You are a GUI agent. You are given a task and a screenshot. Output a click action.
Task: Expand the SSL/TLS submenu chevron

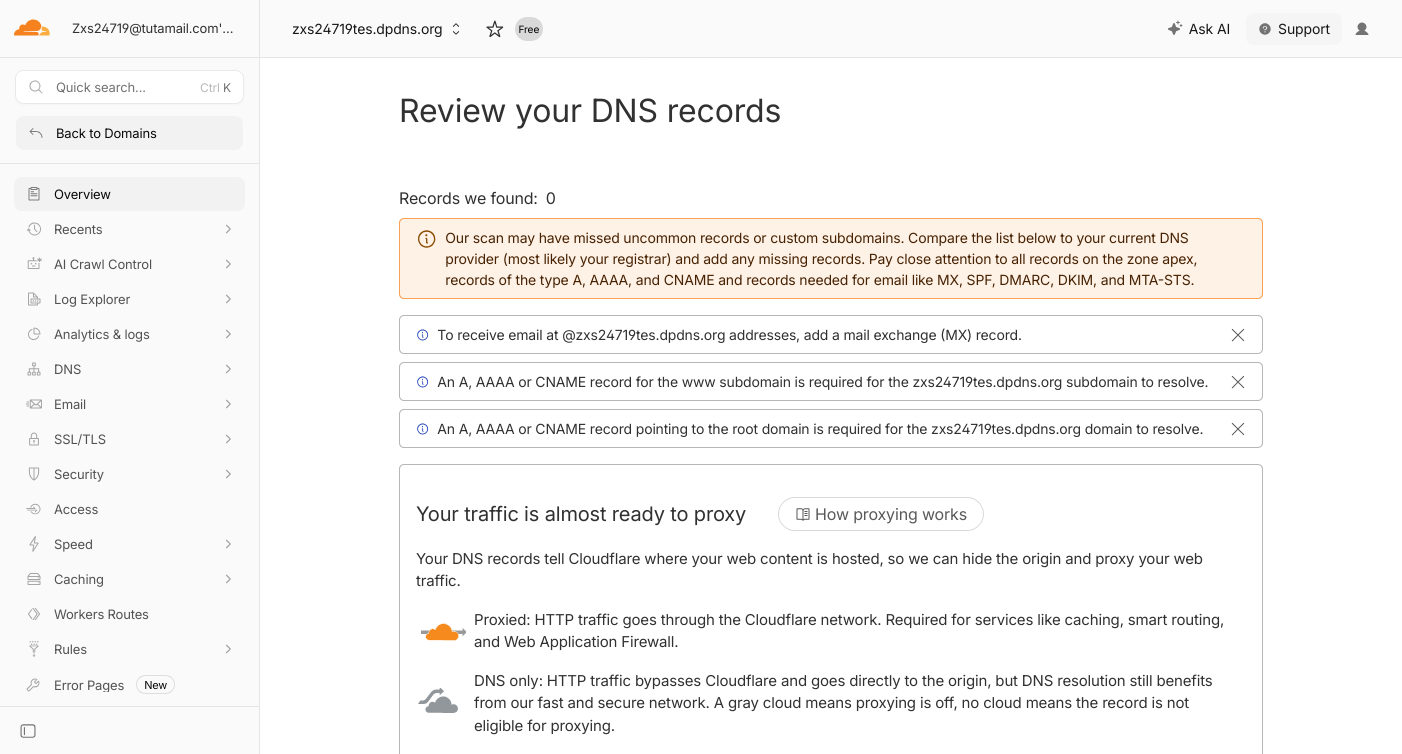pos(229,439)
